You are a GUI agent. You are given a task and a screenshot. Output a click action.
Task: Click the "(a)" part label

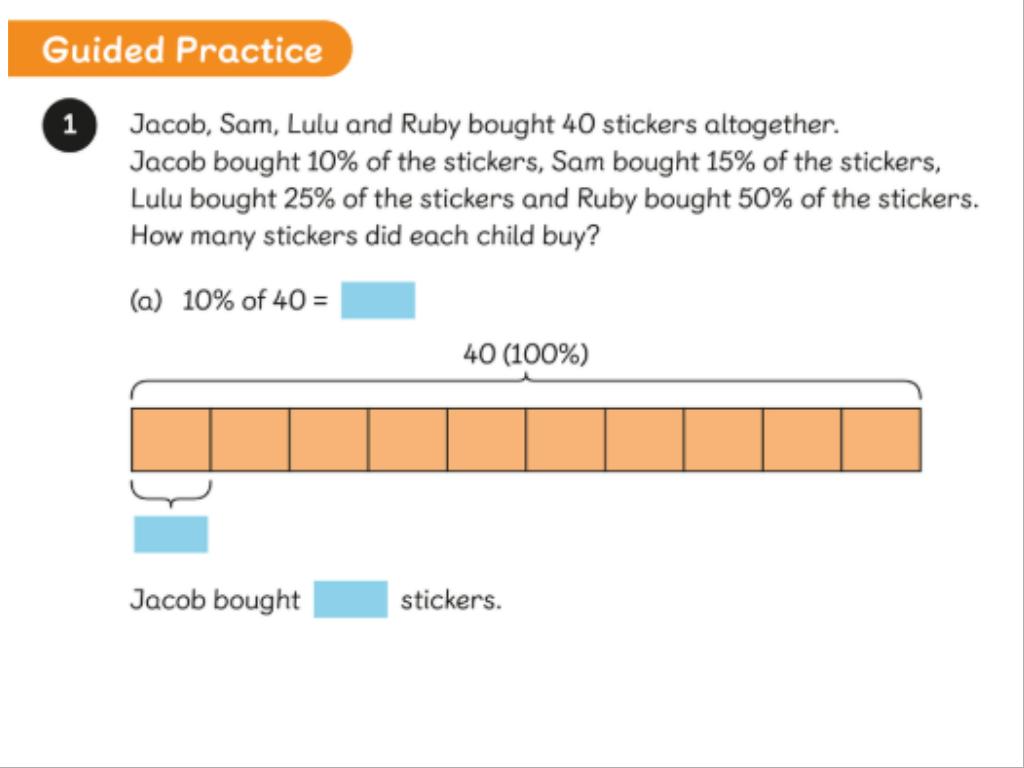pos(146,301)
